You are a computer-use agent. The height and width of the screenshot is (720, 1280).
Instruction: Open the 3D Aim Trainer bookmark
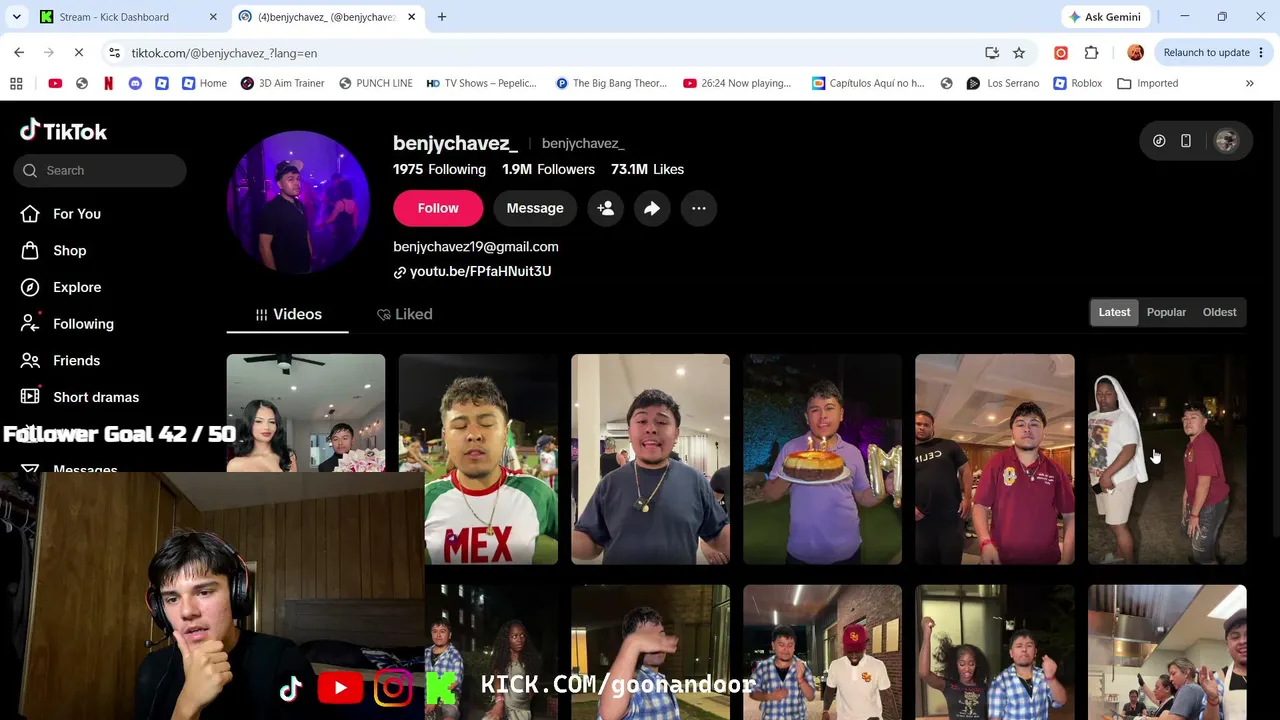pyautogui.click(x=282, y=84)
